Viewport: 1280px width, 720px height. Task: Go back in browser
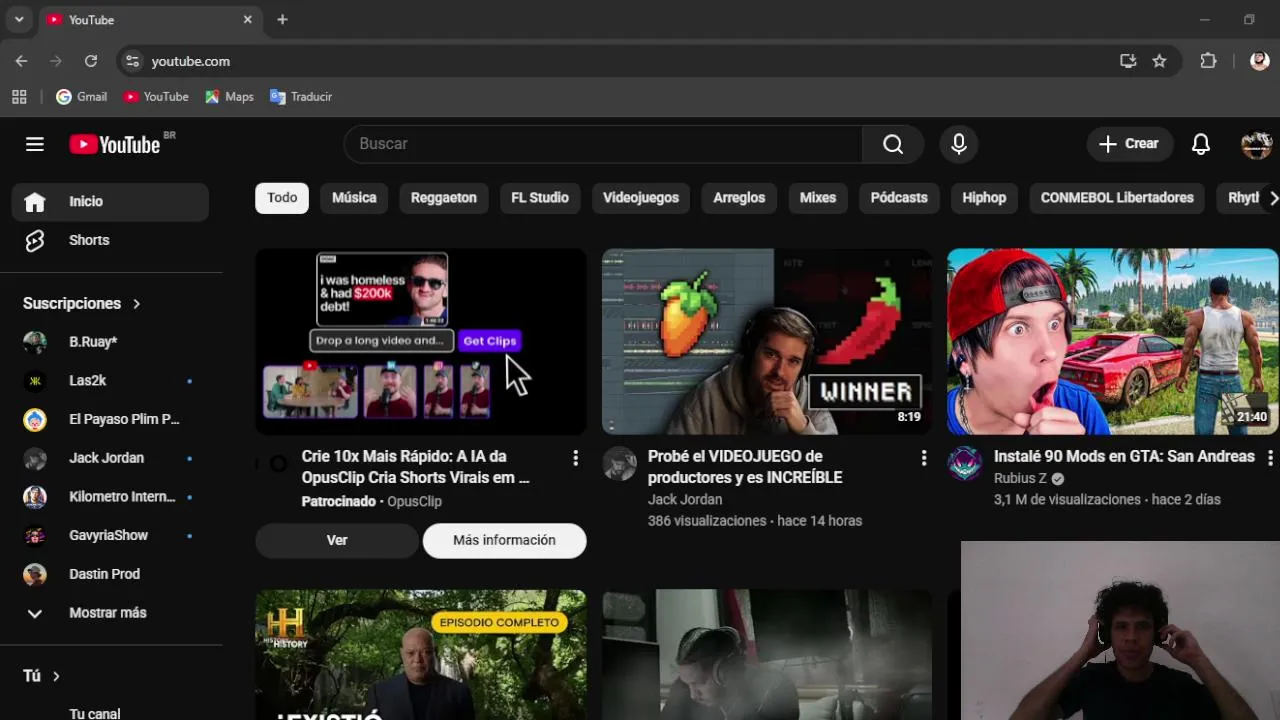(x=21, y=61)
